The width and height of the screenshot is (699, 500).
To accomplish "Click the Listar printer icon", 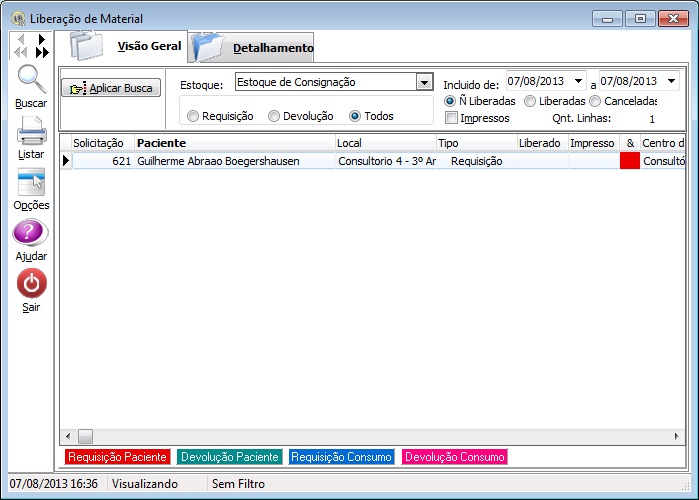I will point(31,132).
